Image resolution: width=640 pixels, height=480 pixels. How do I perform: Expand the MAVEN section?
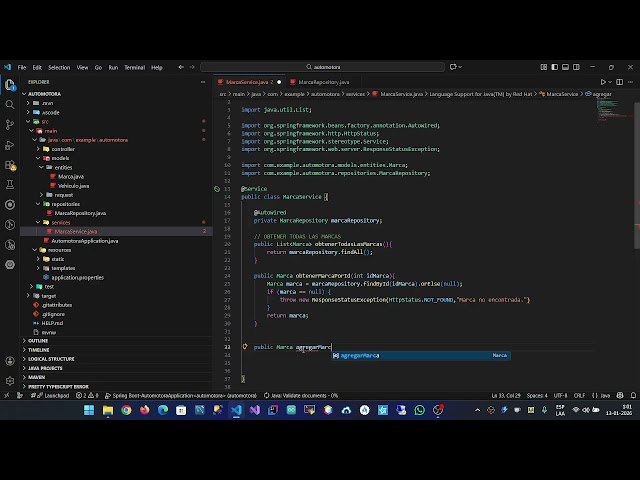point(36,377)
